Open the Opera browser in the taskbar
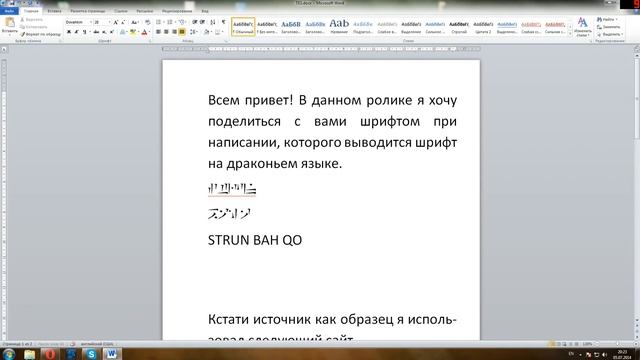Screen dimensions: 640x360 click(50, 354)
